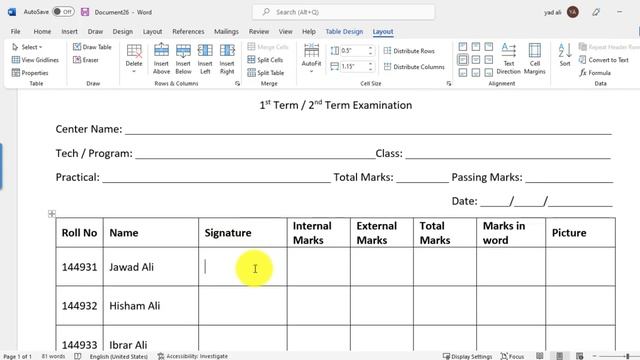Click Distribute Rows
The width and height of the screenshot is (640, 360).
click(x=409, y=51)
